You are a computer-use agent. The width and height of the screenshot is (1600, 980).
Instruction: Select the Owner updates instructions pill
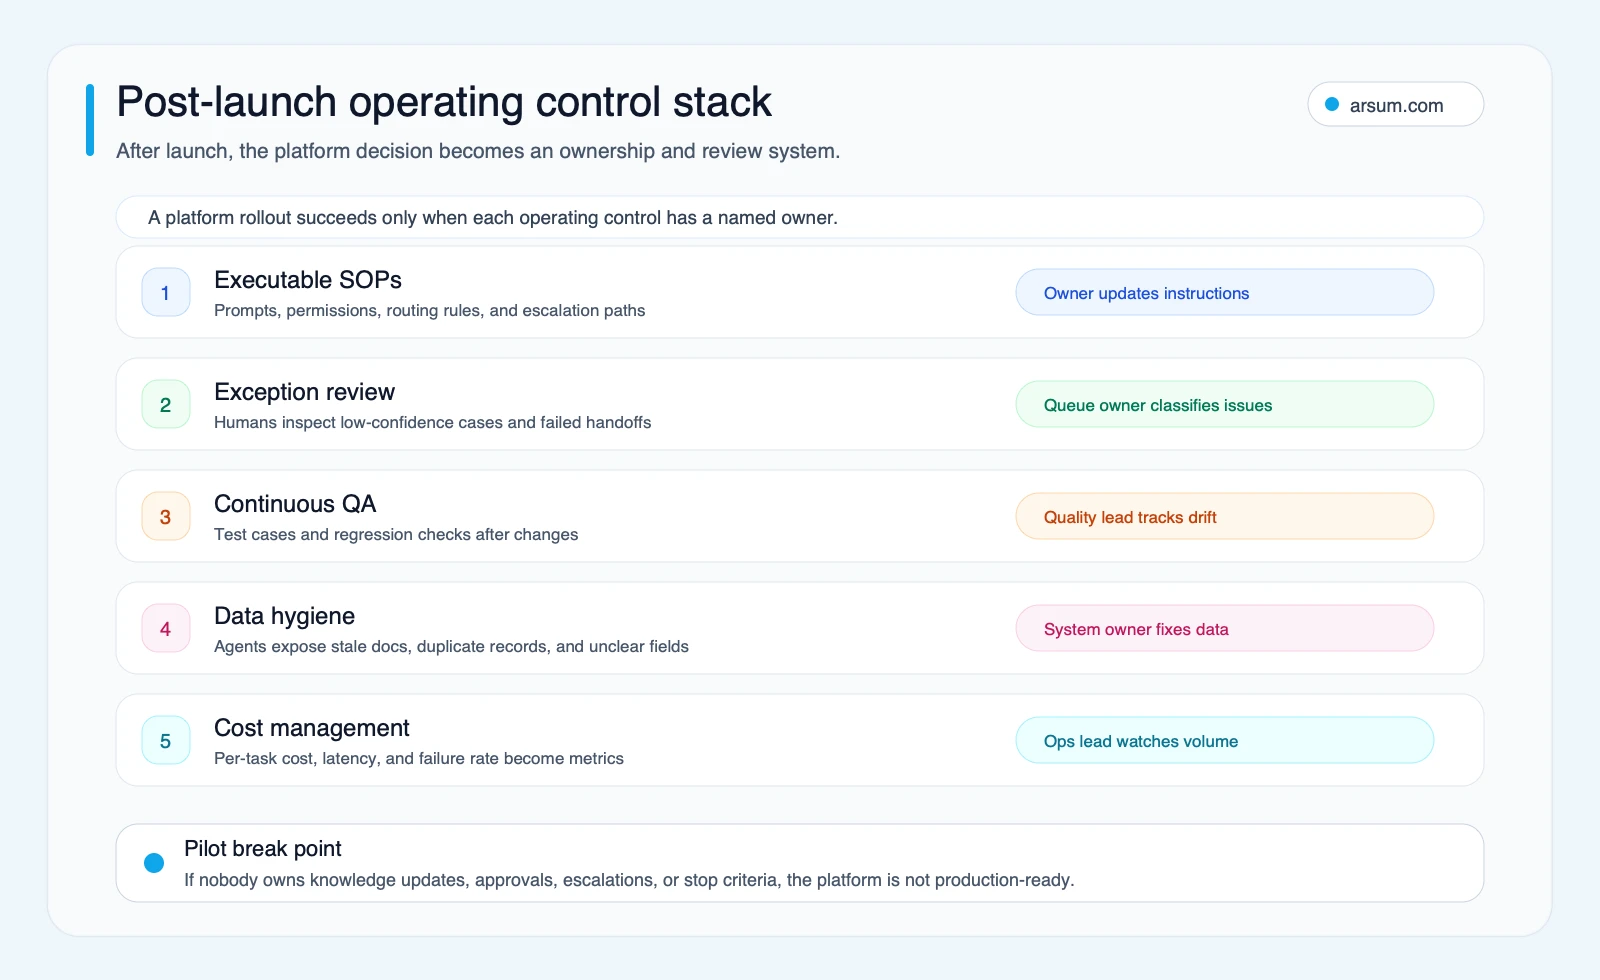(x=1225, y=292)
